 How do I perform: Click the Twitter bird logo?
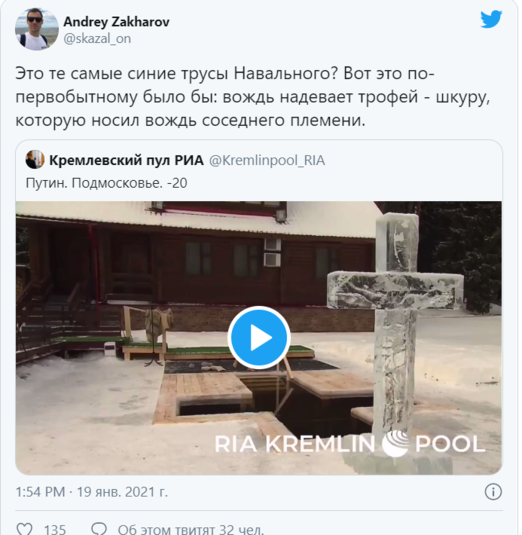coord(491,19)
